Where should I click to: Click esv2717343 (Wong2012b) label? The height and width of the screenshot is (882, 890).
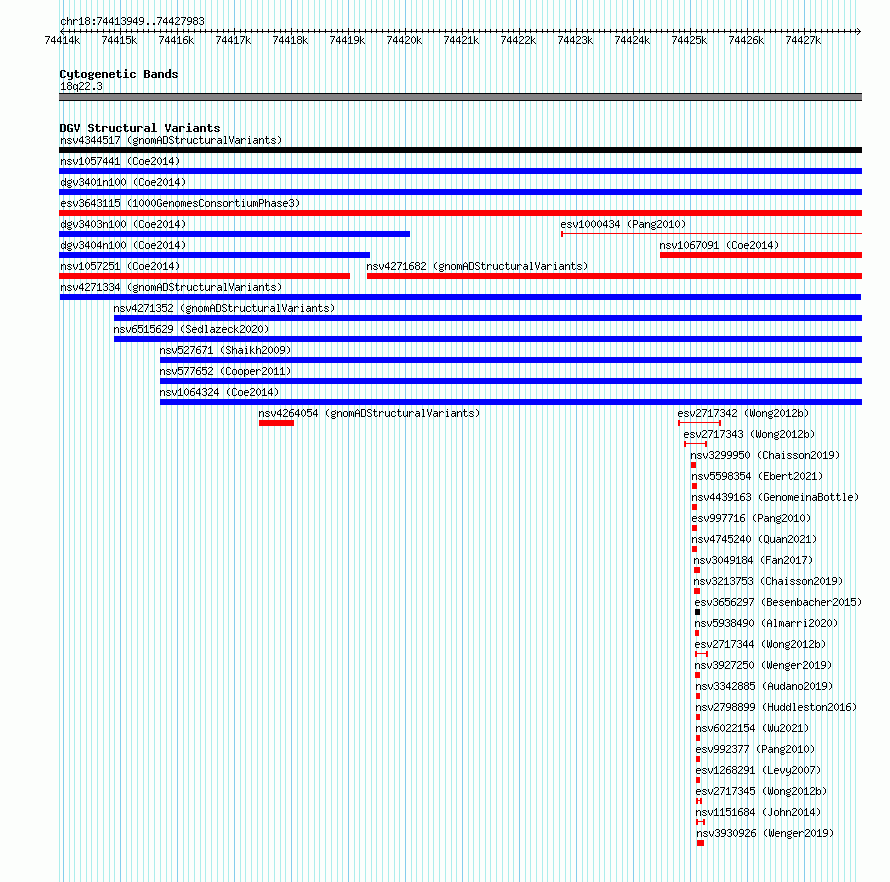pyautogui.click(x=749, y=434)
